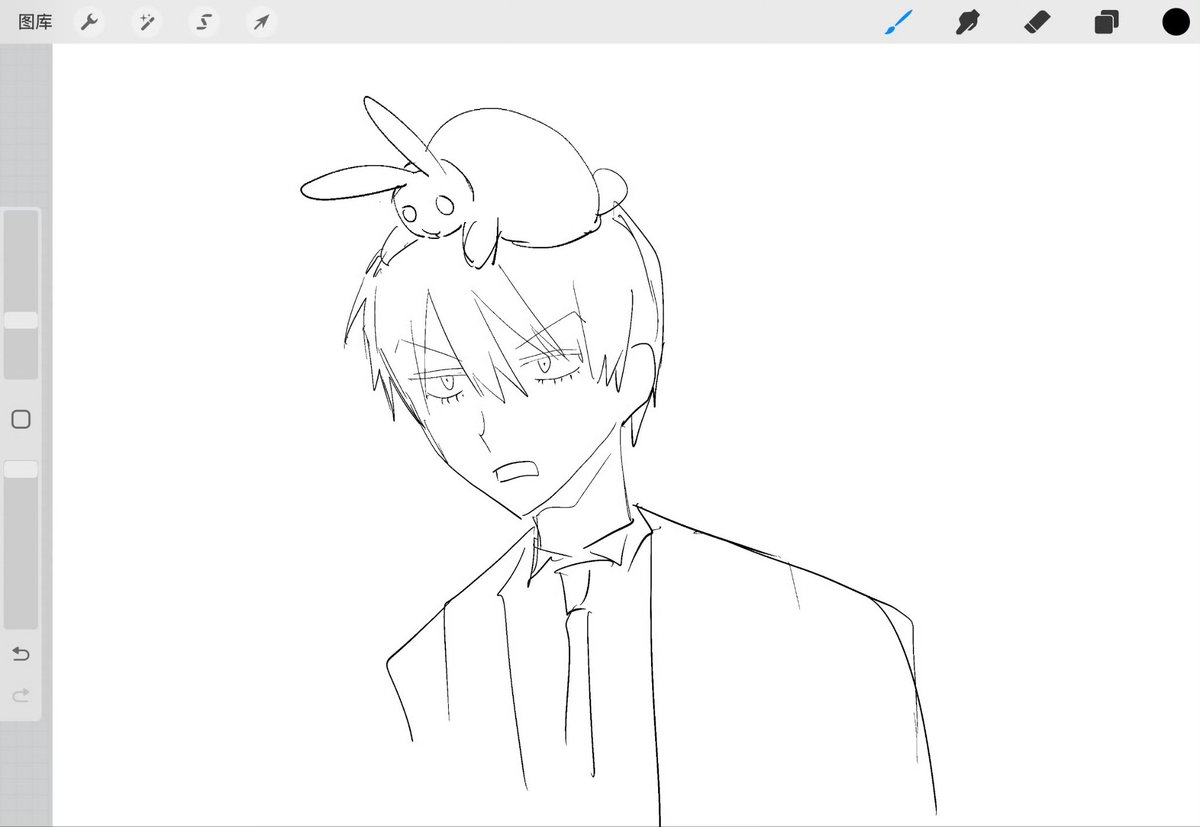Screen dimensions: 1200x827
Task: Tap the canvas drawing area
Action: point(600,450)
